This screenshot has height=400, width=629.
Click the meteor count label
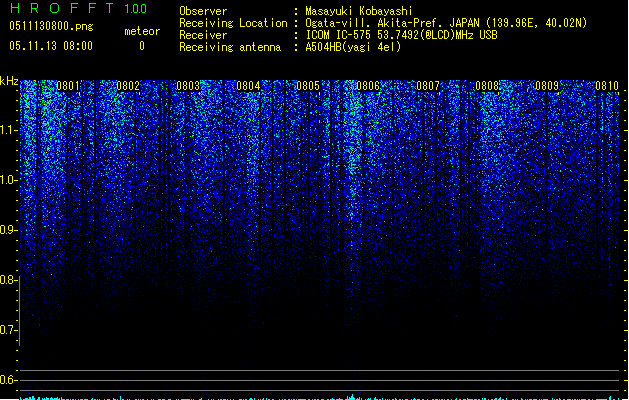[x=142, y=31]
